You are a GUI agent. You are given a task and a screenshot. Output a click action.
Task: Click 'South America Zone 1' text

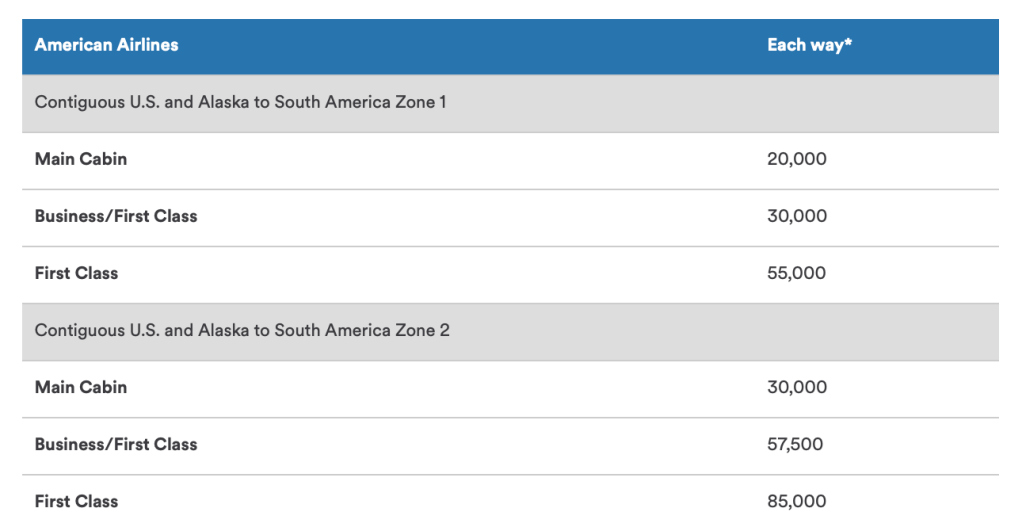tap(361, 102)
